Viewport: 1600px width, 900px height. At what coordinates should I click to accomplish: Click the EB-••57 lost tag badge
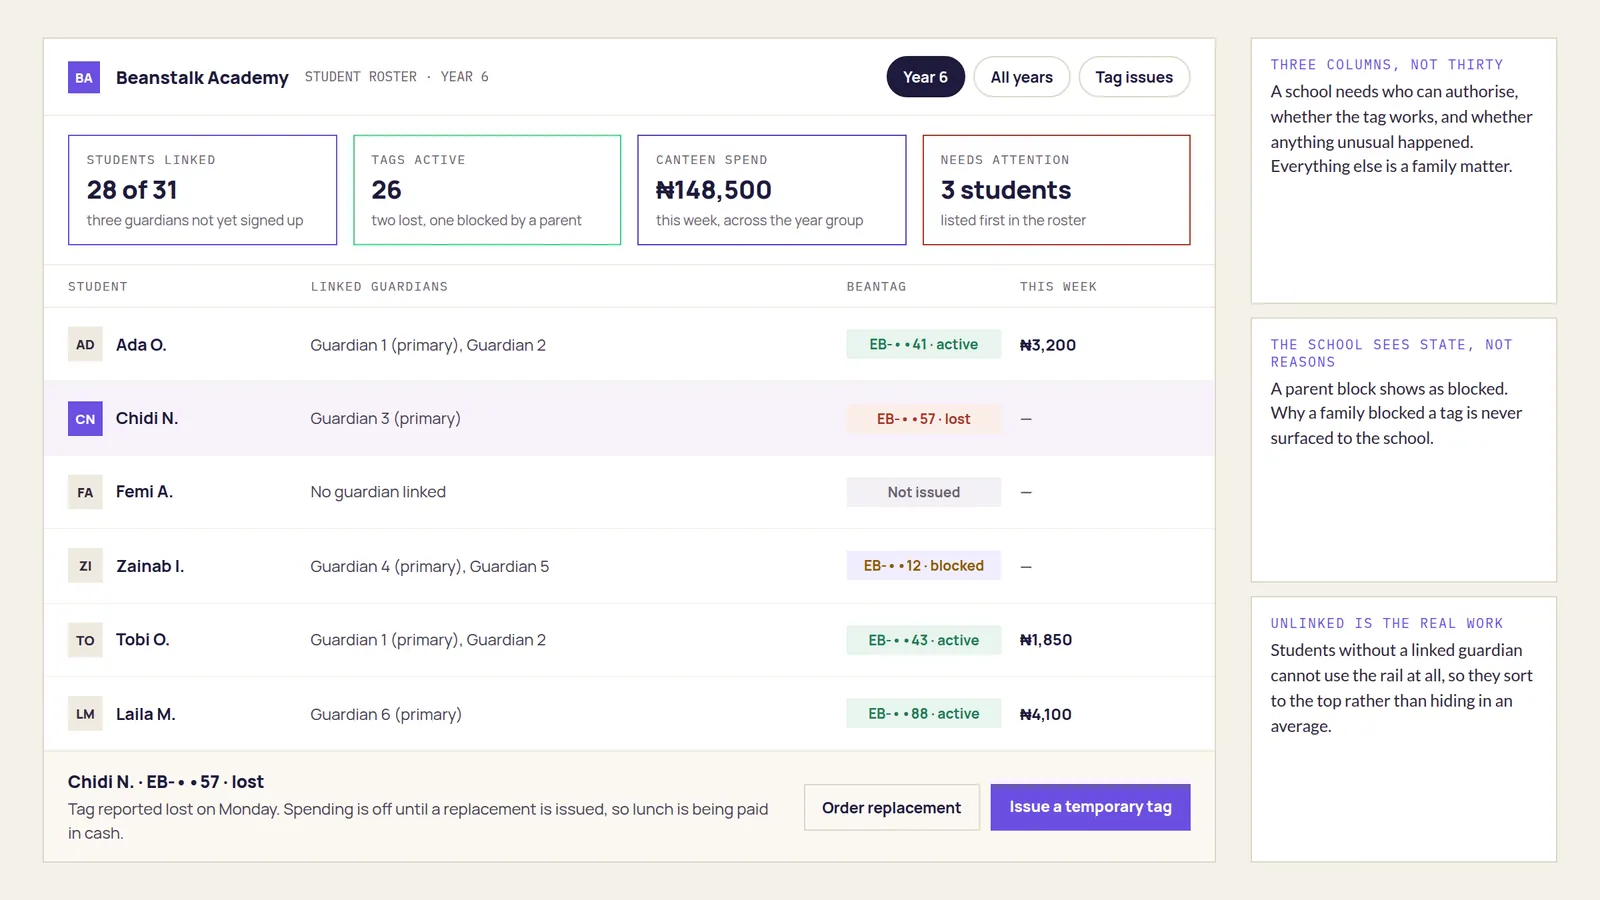(x=924, y=419)
